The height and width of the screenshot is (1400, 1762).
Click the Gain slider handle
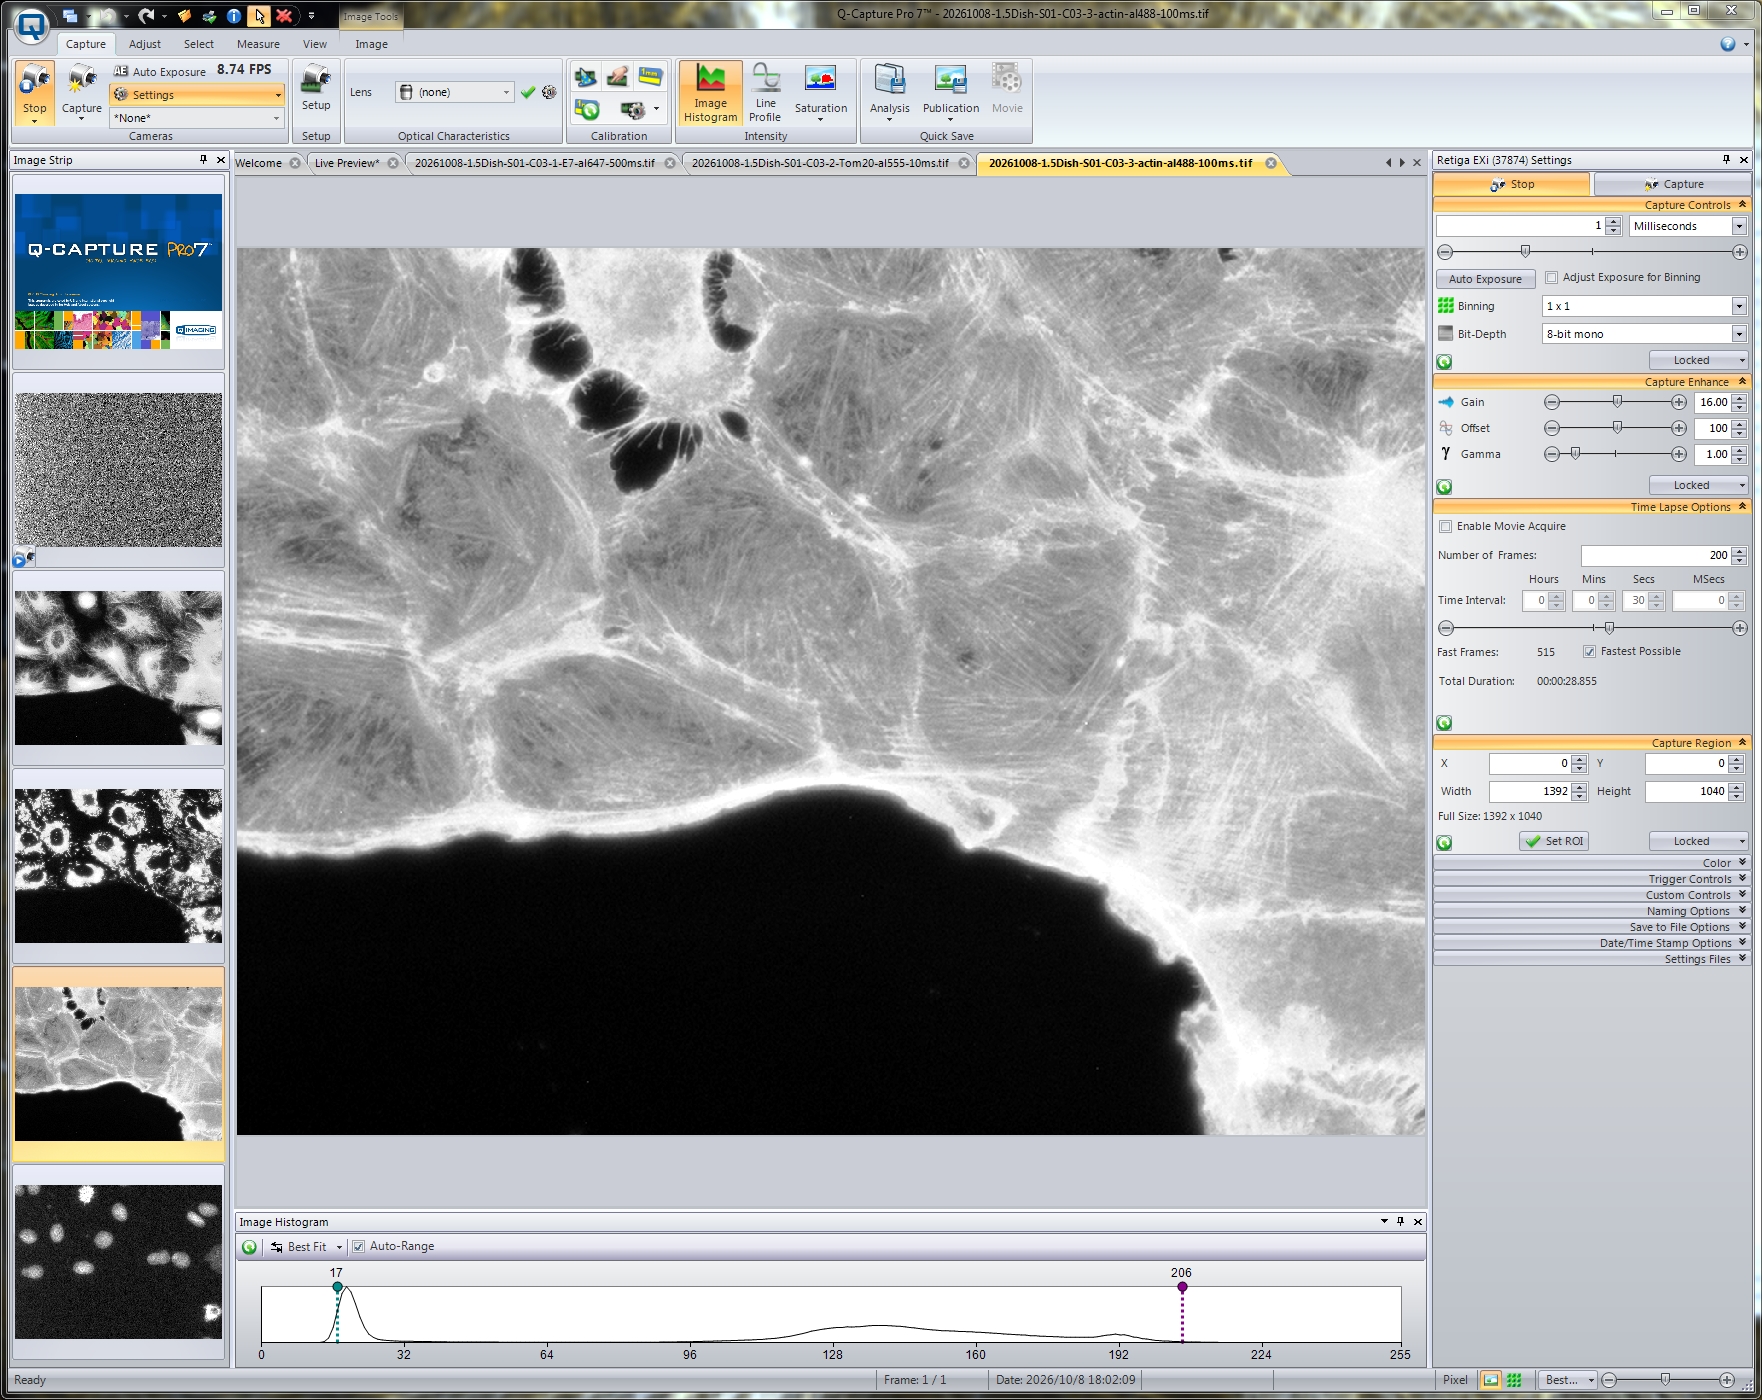tap(1617, 402)
